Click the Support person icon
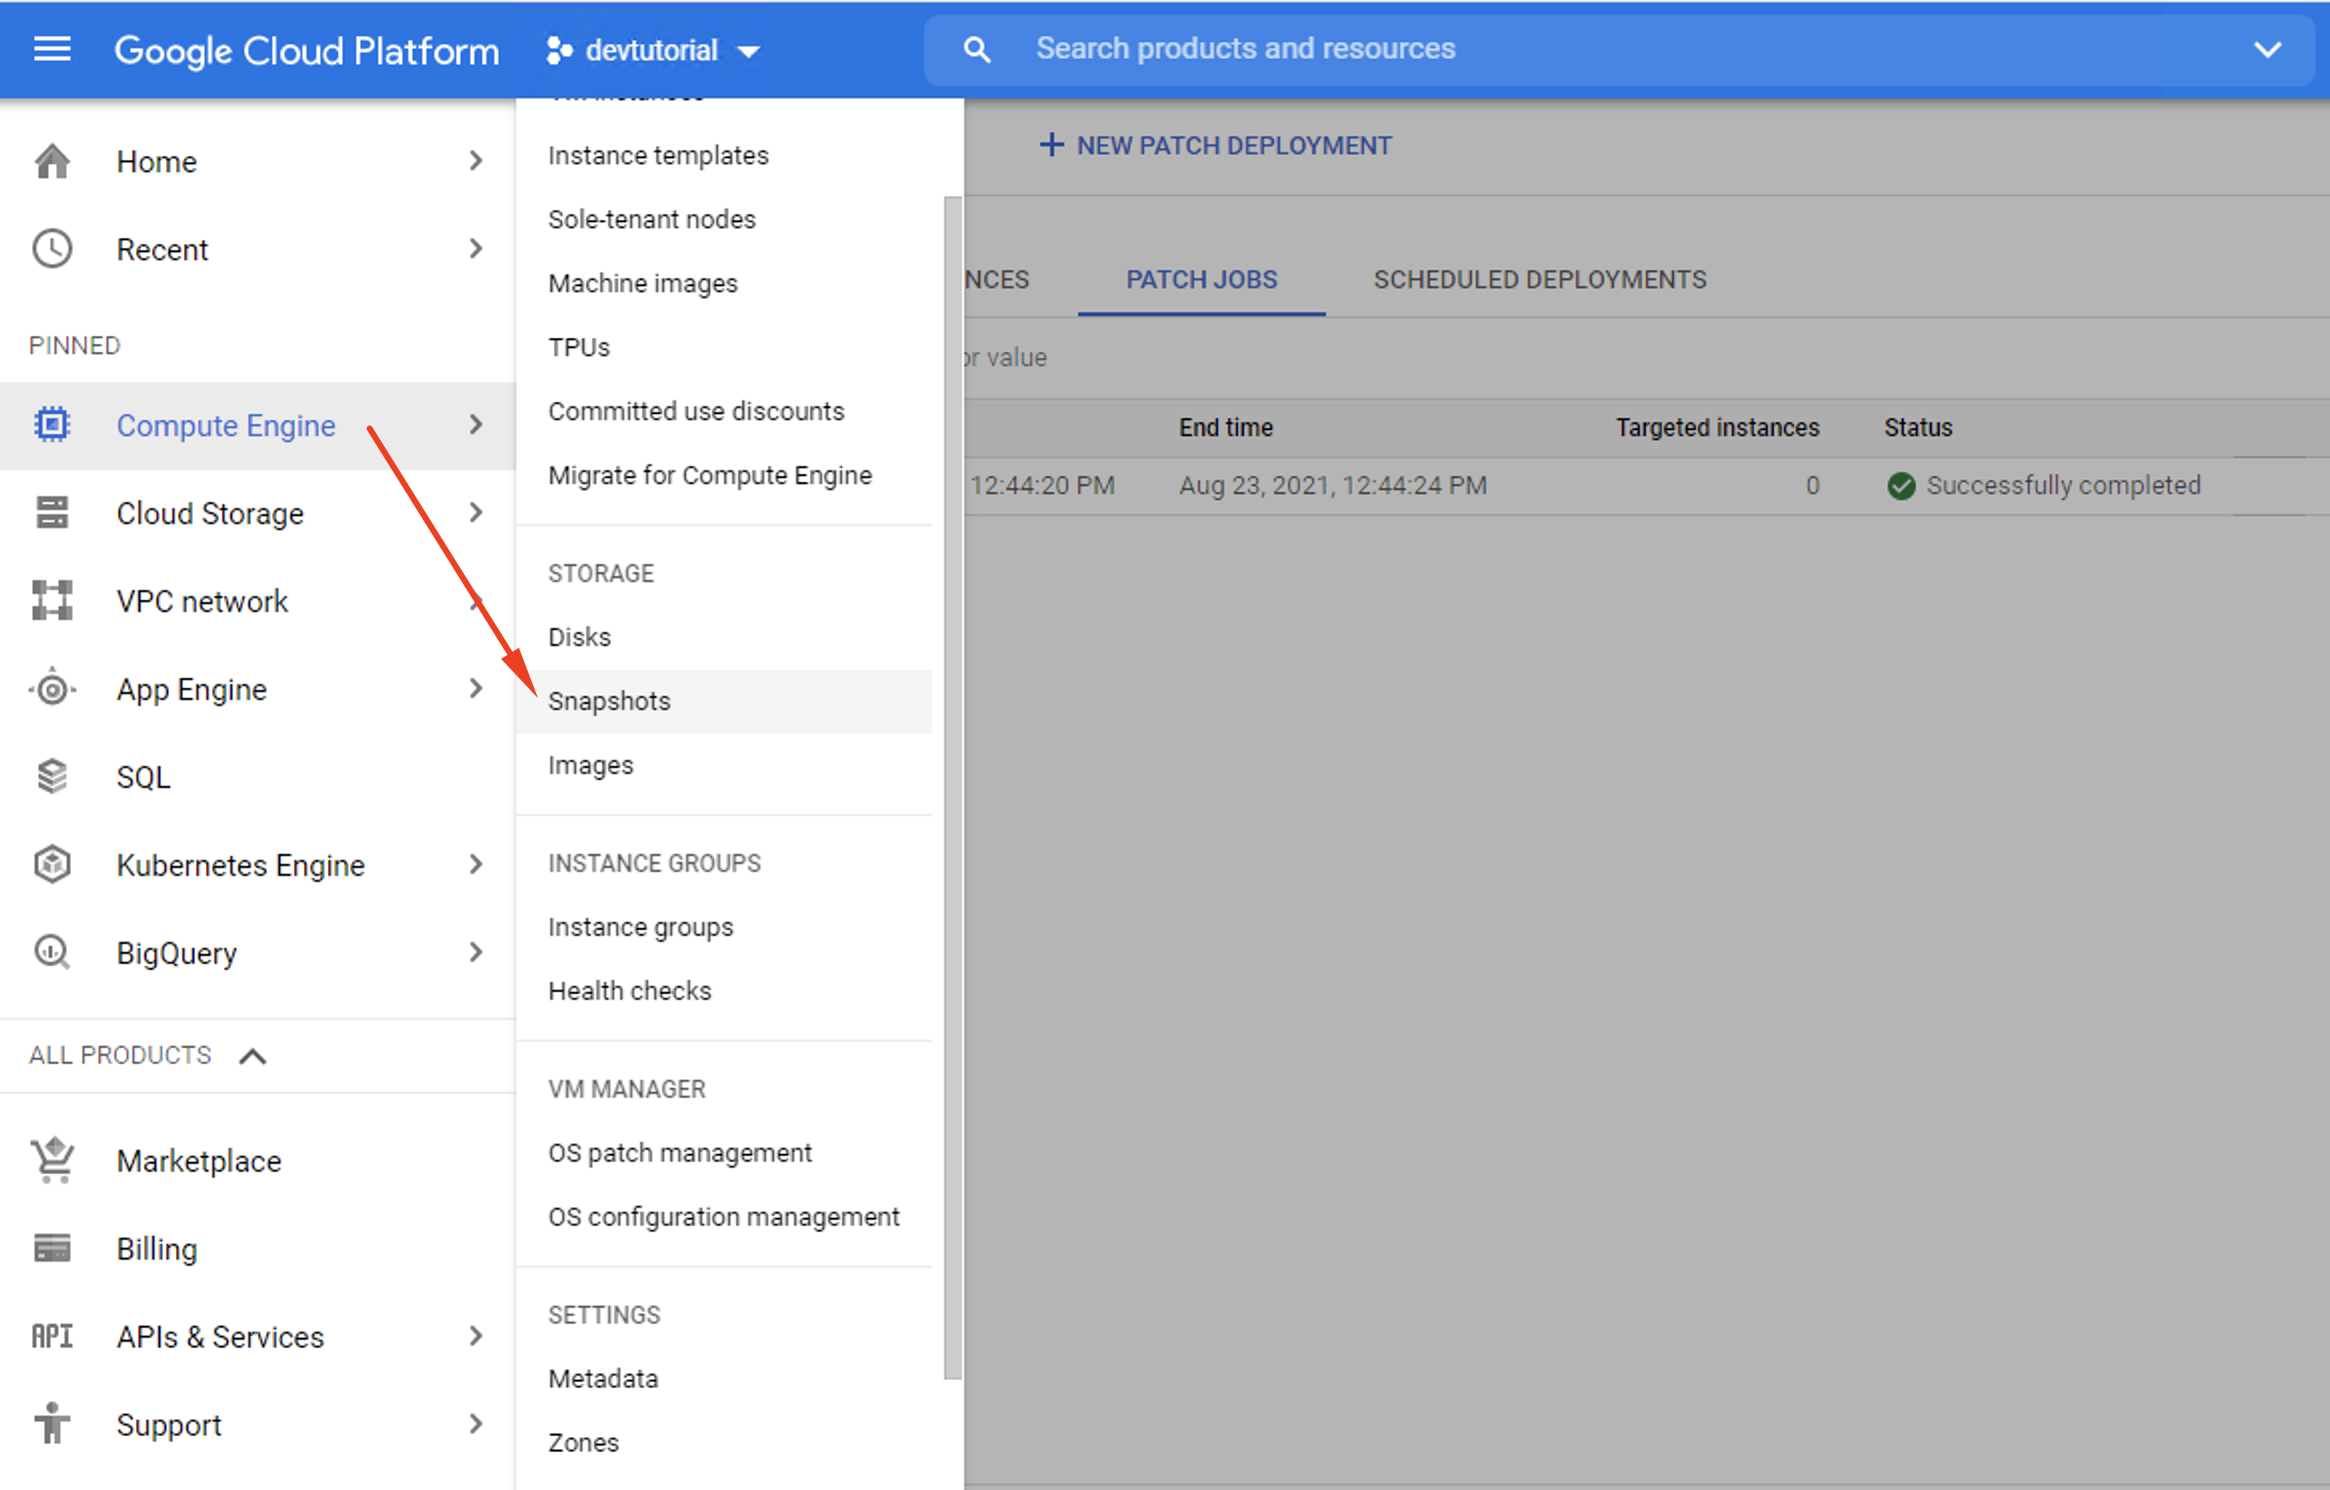The image size is (2330, 1490). tap(52, 1424)
